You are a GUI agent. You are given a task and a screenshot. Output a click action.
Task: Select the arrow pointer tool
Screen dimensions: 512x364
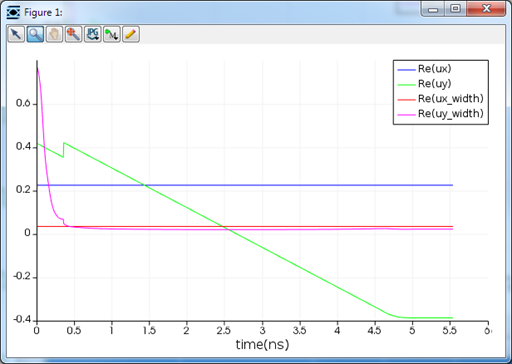click(x=16, y=34)
